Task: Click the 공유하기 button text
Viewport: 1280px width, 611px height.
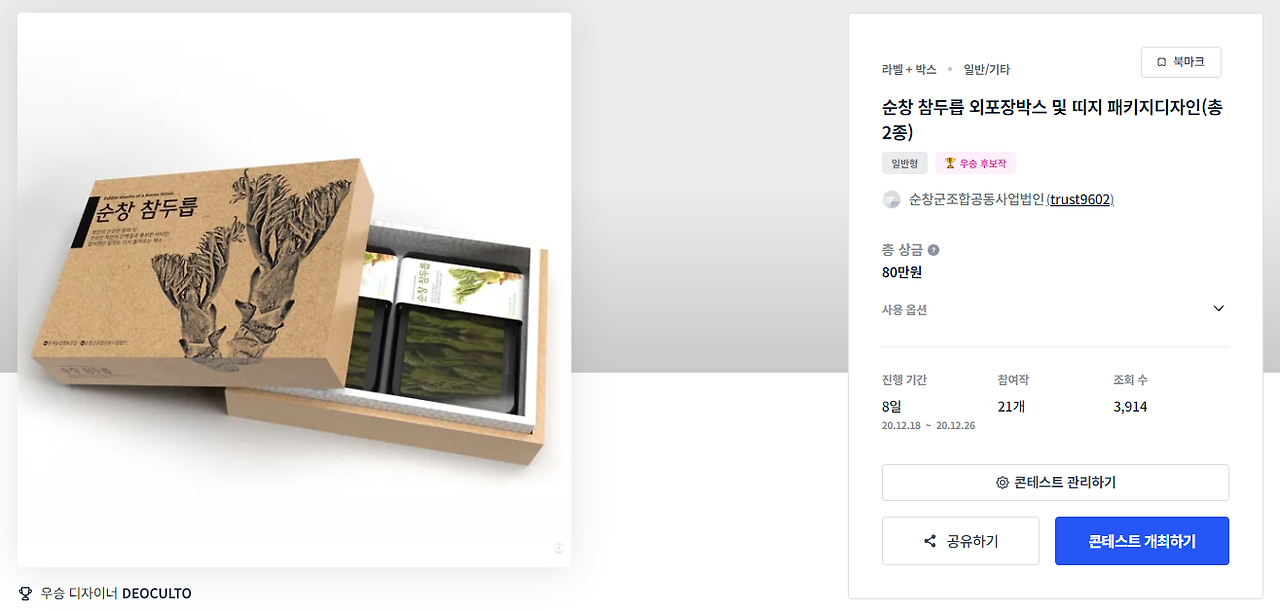Action: coord(972,541)
